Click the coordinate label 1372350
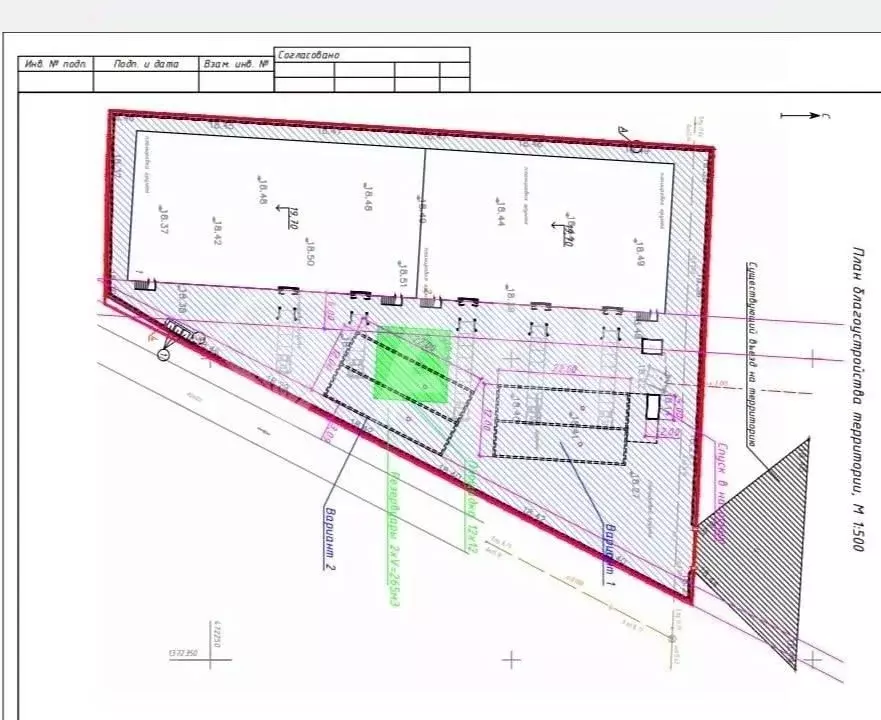The height and width of the screenshot is (720, 881). (x=183, y=654)
